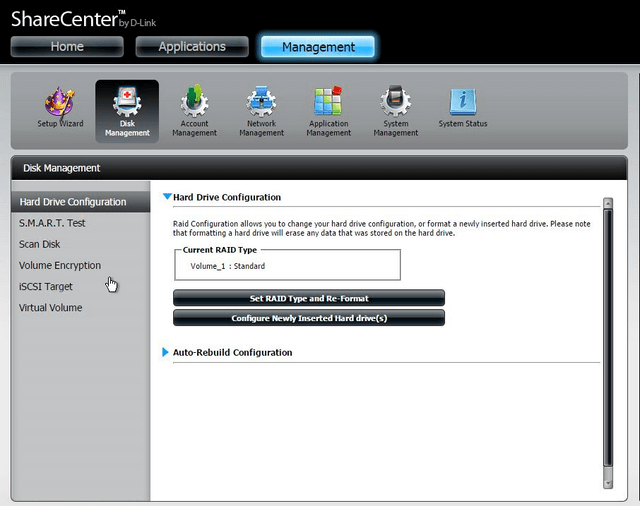Open the System Status info icon
The width and height of the screenshot is (640, 506).
(x=462, y=104)
